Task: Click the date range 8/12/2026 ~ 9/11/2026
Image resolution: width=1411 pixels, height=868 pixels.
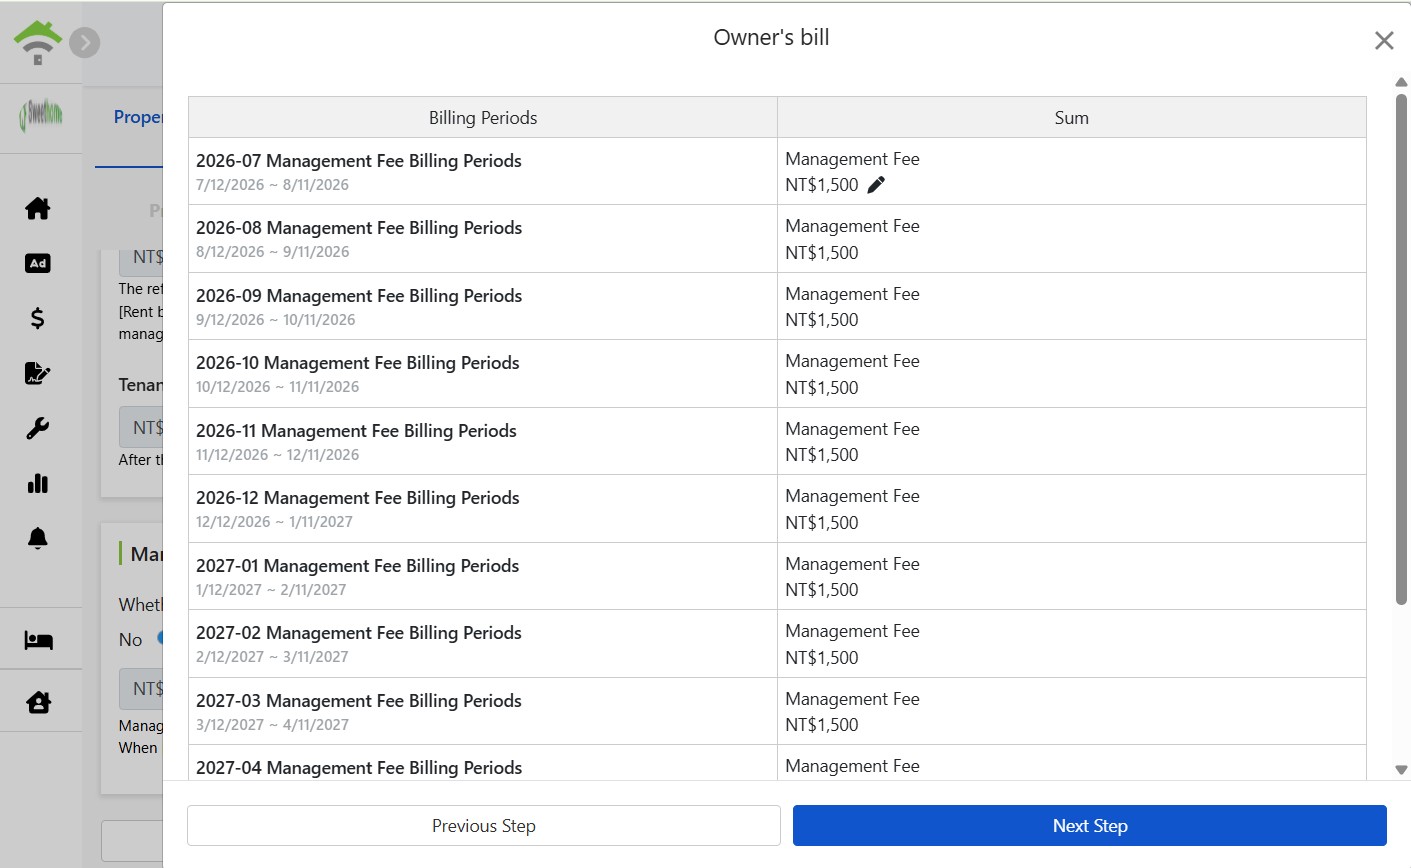Action: tap(272, 252)
